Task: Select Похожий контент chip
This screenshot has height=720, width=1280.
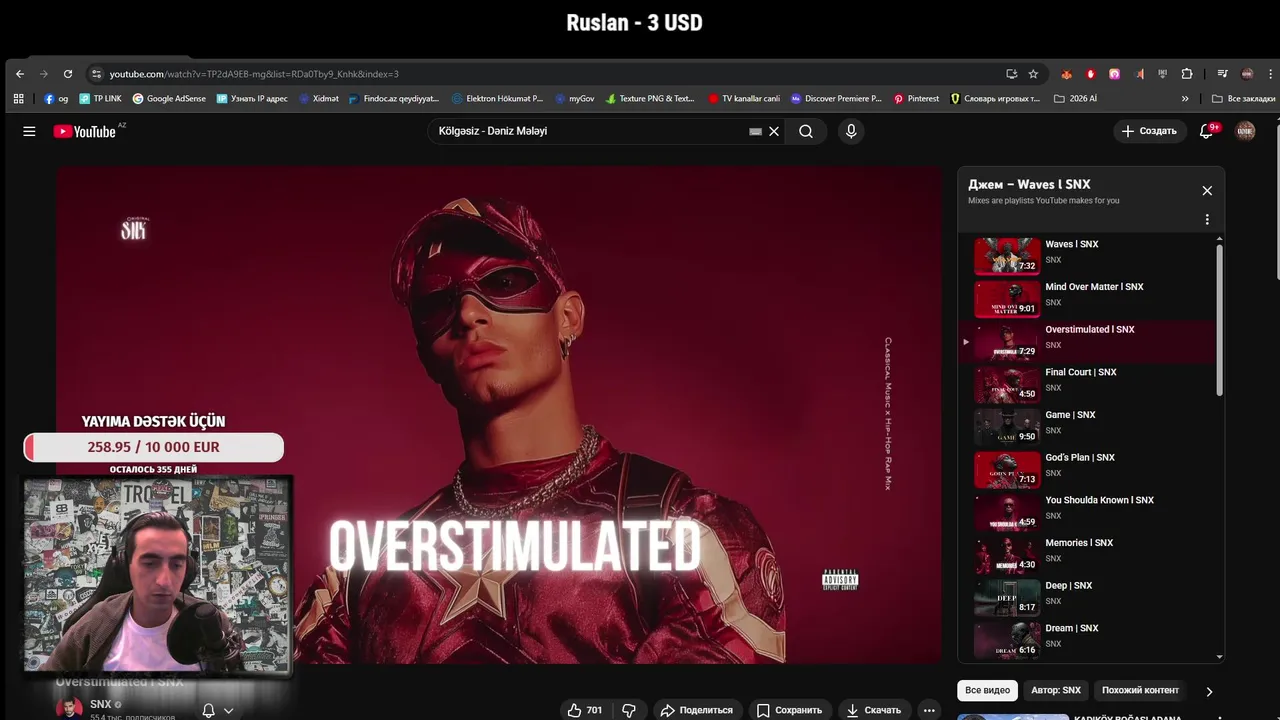Action: click(x=1140, y=690)
